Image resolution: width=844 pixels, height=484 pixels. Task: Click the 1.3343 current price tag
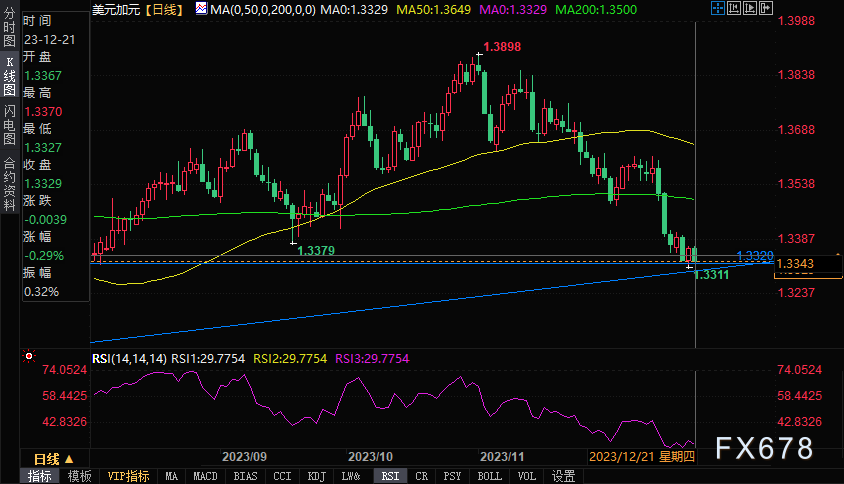click(x=796, y=264)
